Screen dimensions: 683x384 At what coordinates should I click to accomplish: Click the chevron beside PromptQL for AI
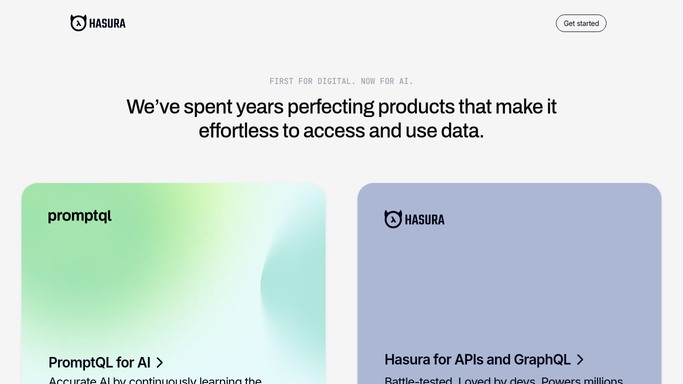point(159,363)
